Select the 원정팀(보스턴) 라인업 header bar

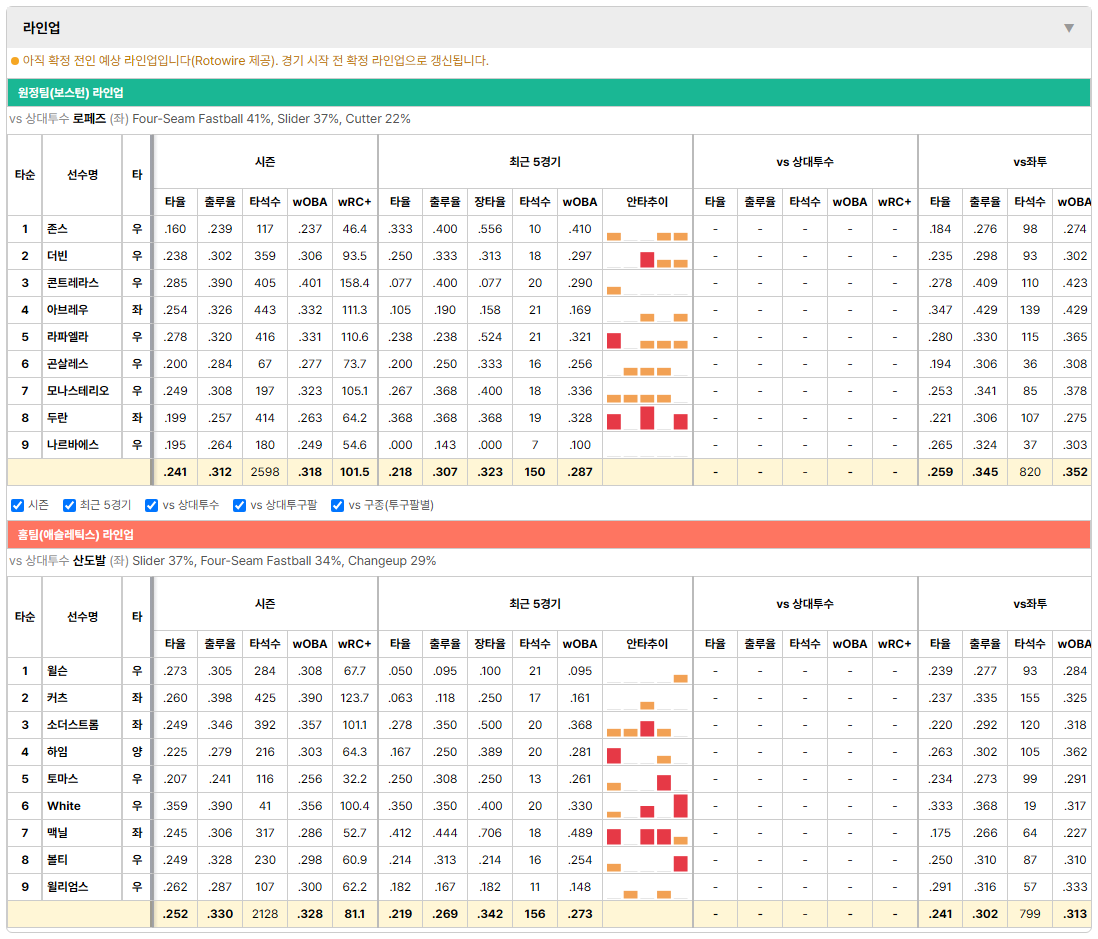coord(548,92)
